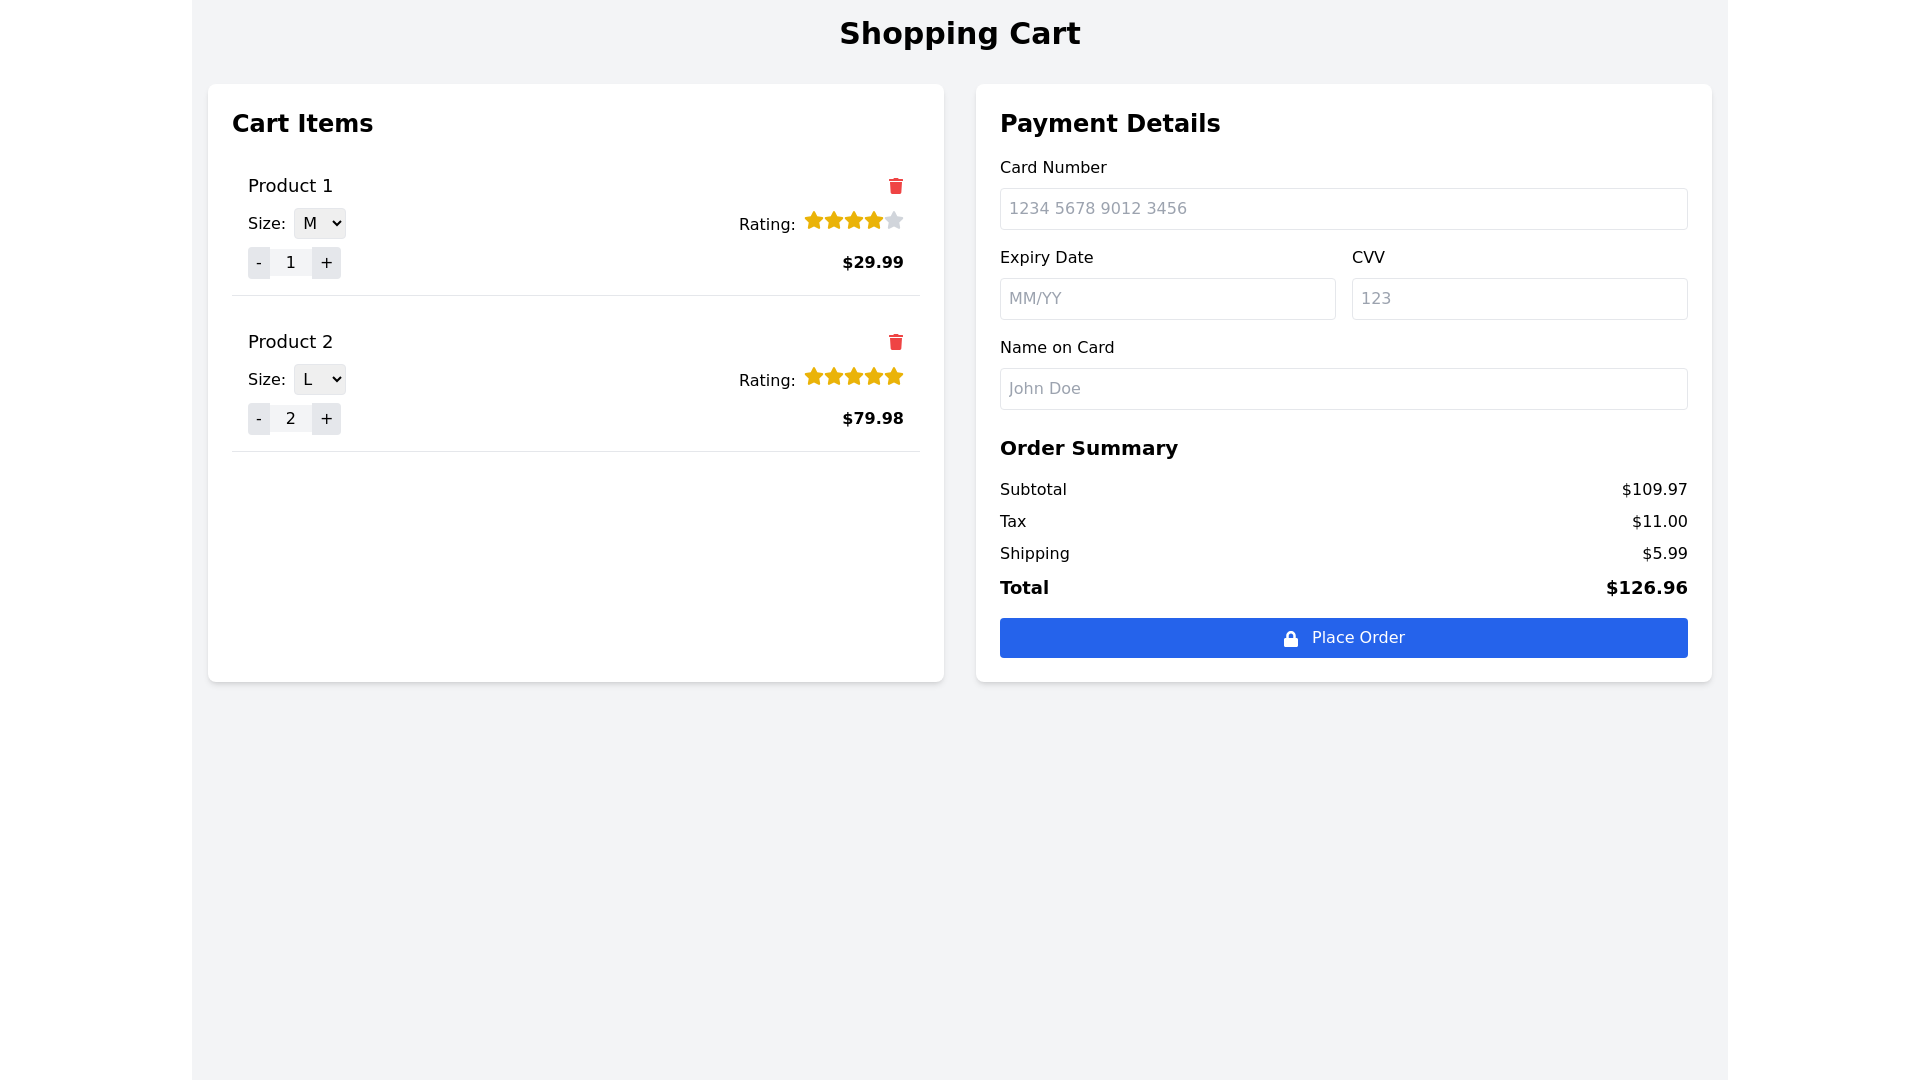Click the lock icon on the Place Order button
The height and width of the screenshot is (1080, 1920).
1291,638
